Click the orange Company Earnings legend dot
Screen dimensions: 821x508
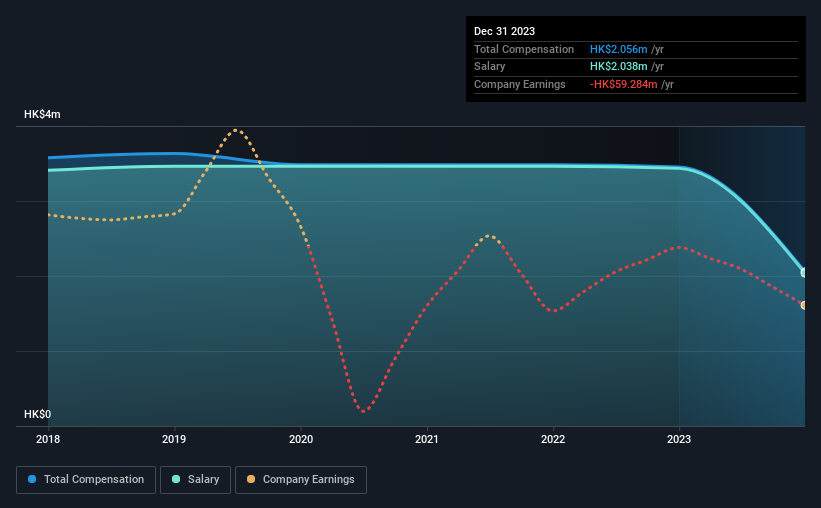click(251, 479)
